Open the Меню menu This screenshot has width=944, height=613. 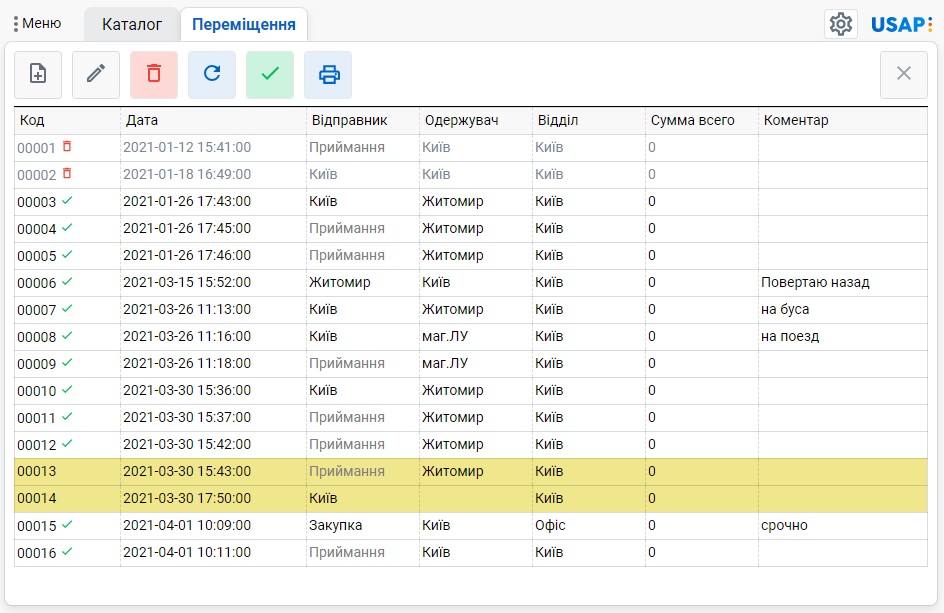point(37,23)
